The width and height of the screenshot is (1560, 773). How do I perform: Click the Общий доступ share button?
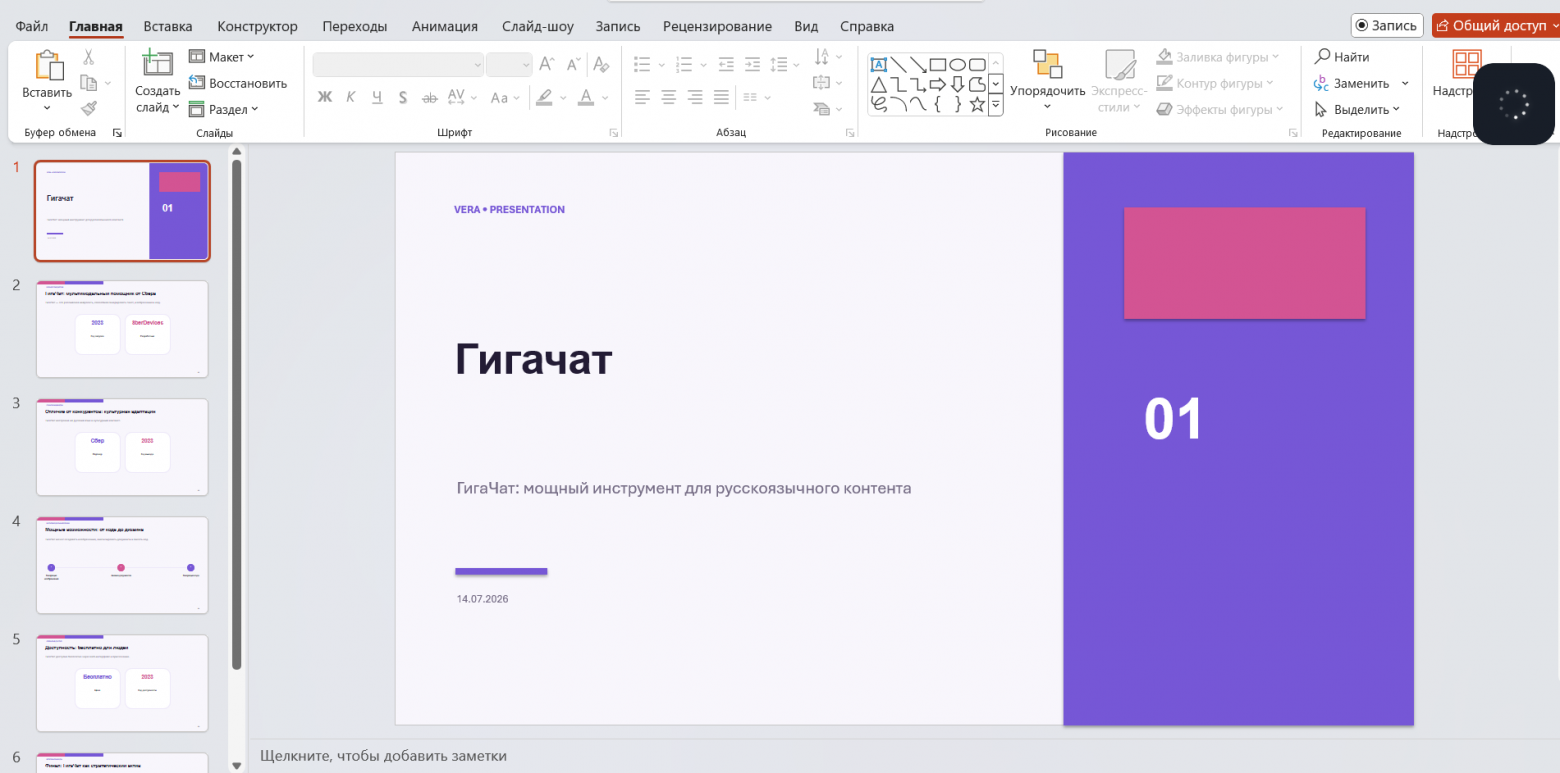coord(1494,26)
